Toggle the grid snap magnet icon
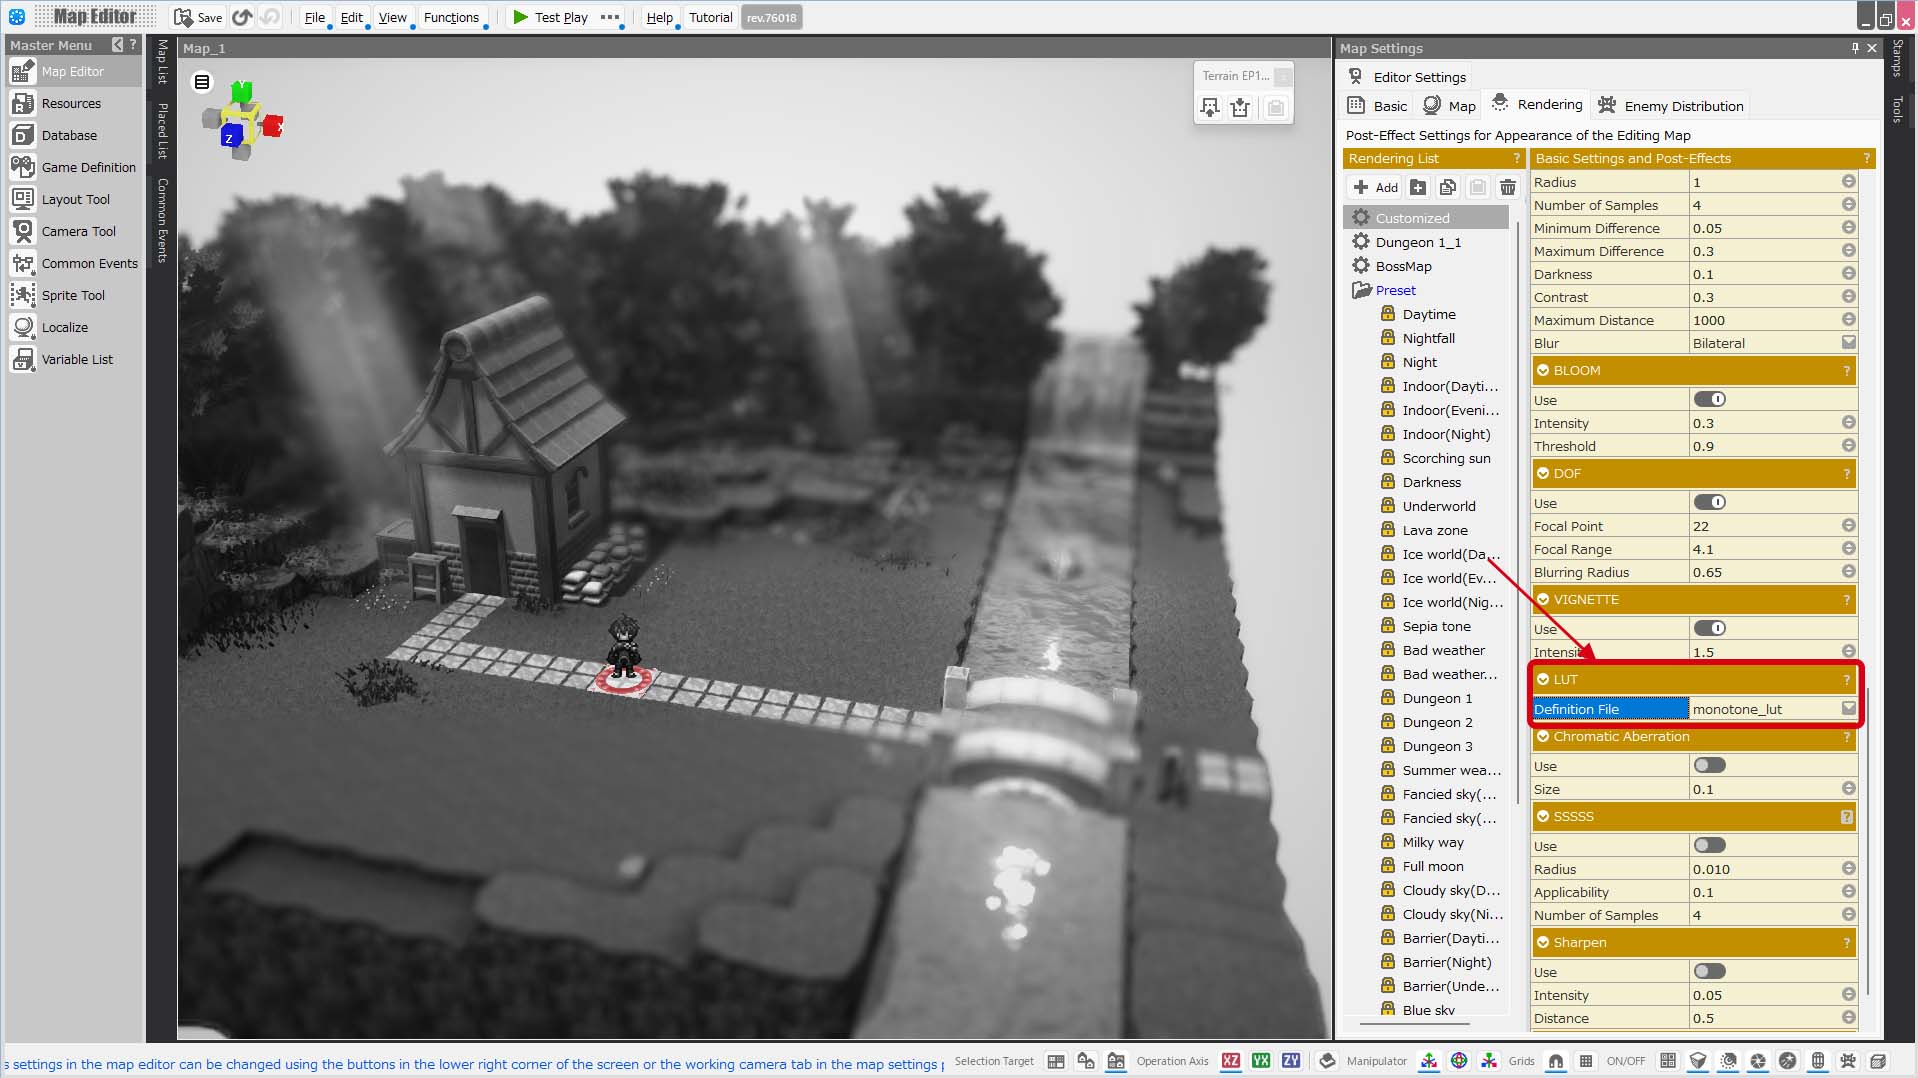Image resolution: width=1918 pixels, height=1078 pixels. [1555, 1061]
